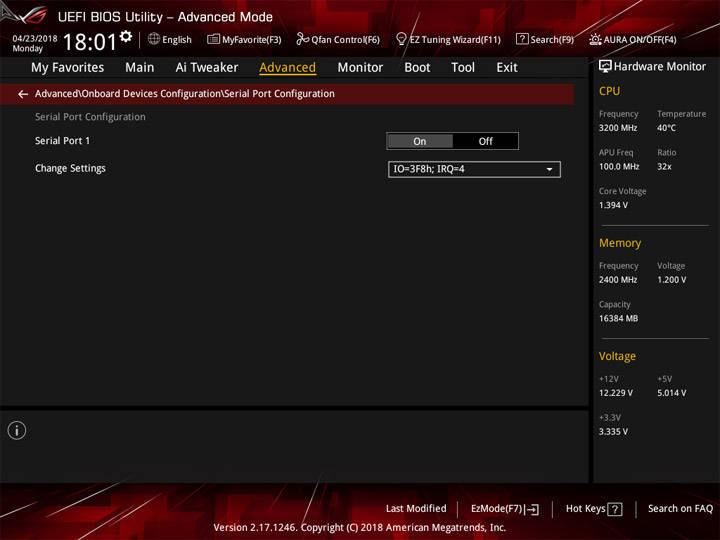The image size is (720, 540).
Task: Click the Qfan Control fan icon
Action: pyautogui.click(x=302, y=39)
